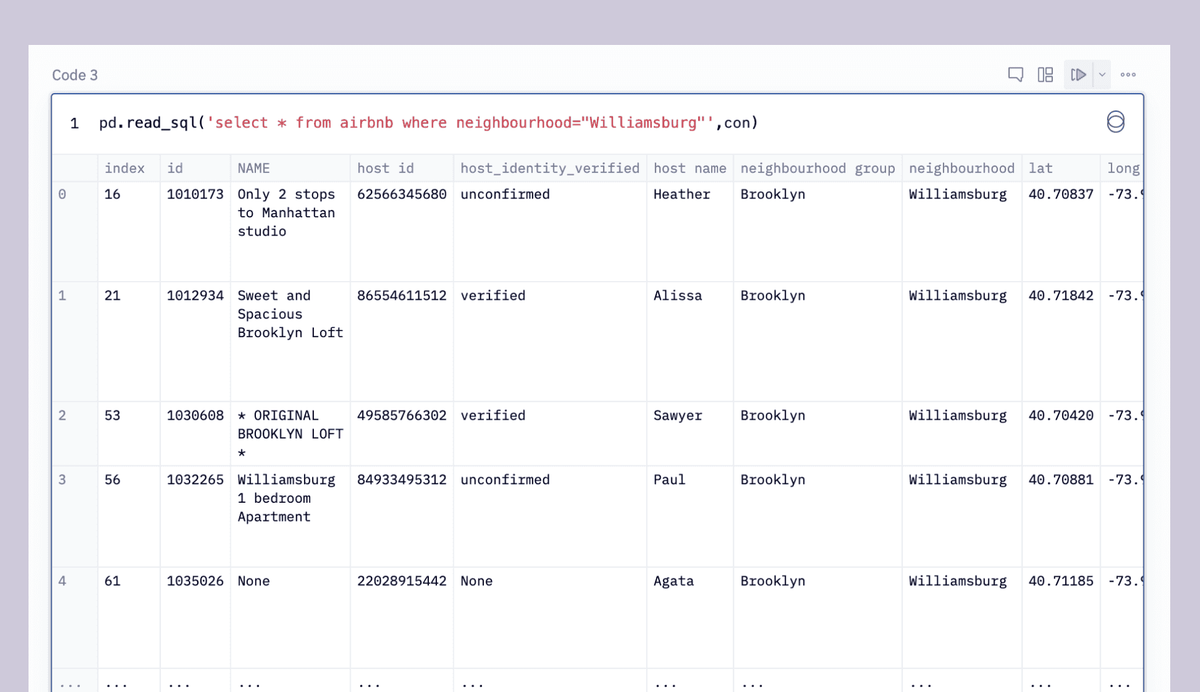Click the circular AI assist icon
The height and width of the screenshot is (692, 1200).
coord(1116,122)
